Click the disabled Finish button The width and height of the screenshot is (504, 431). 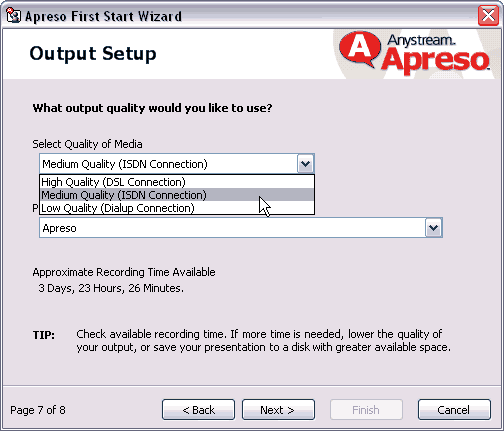point(366,410)
